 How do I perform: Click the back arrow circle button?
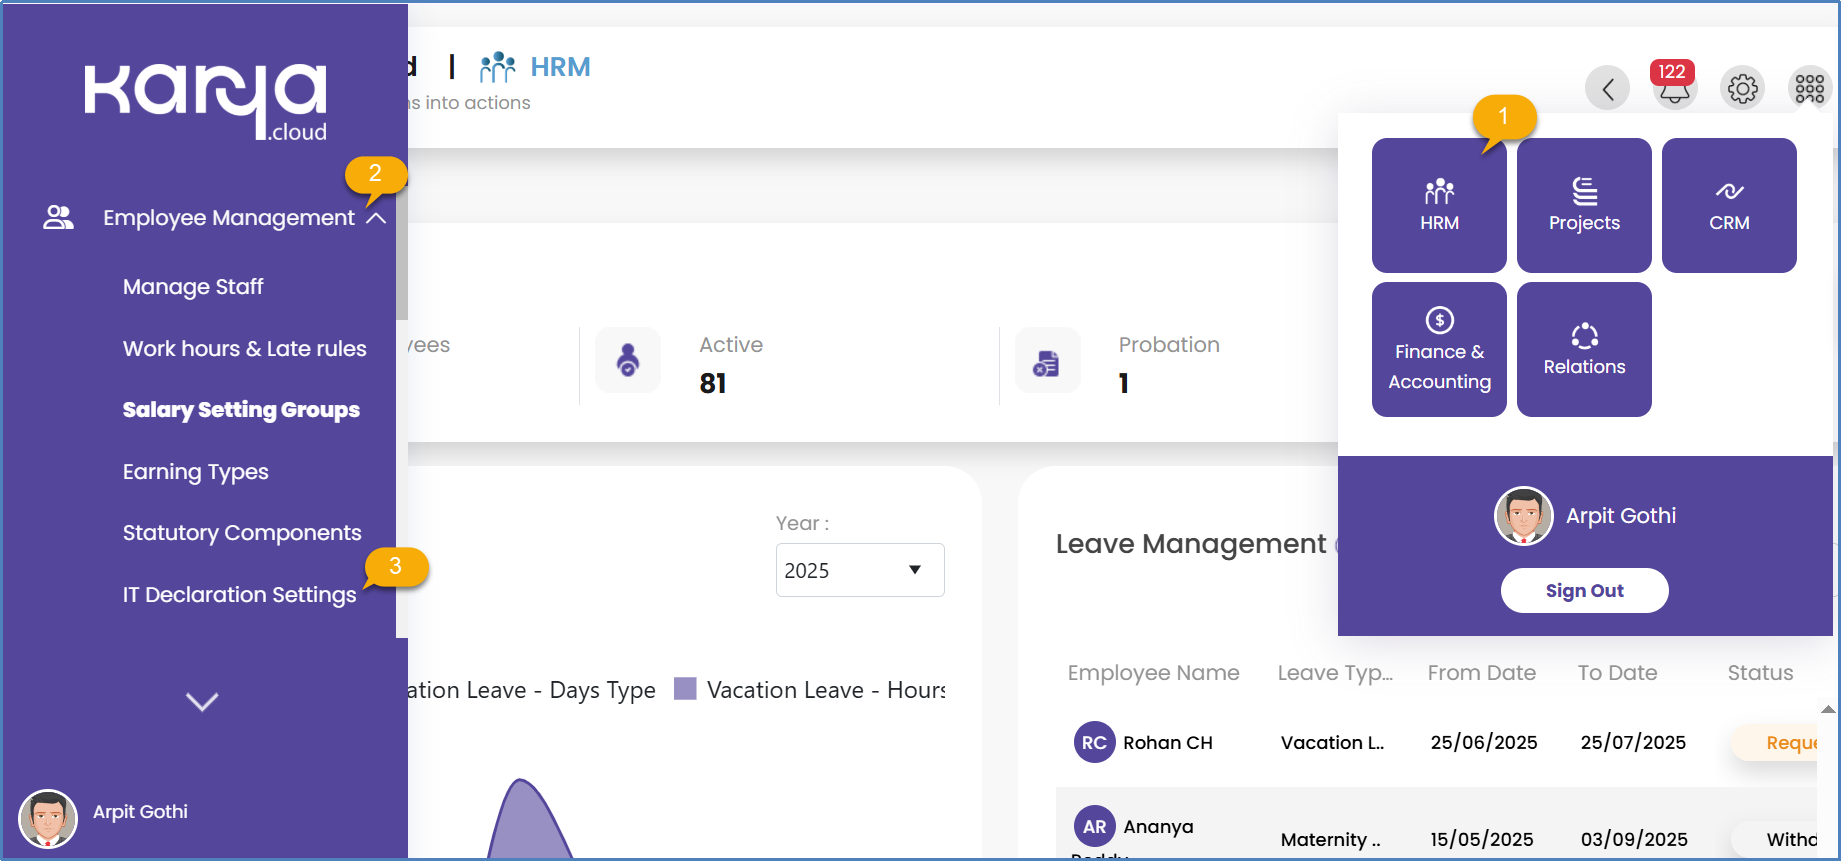point(1607,89)
